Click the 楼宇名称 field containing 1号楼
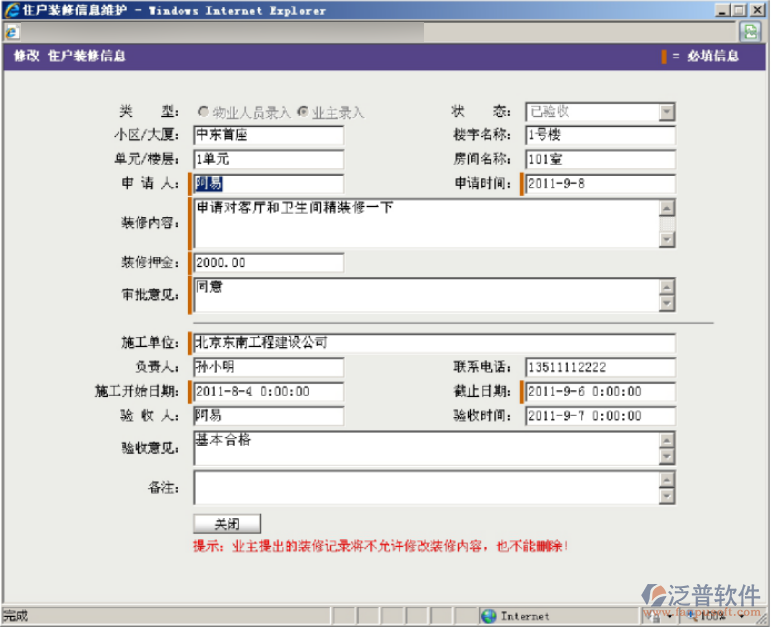 point(600,135)
